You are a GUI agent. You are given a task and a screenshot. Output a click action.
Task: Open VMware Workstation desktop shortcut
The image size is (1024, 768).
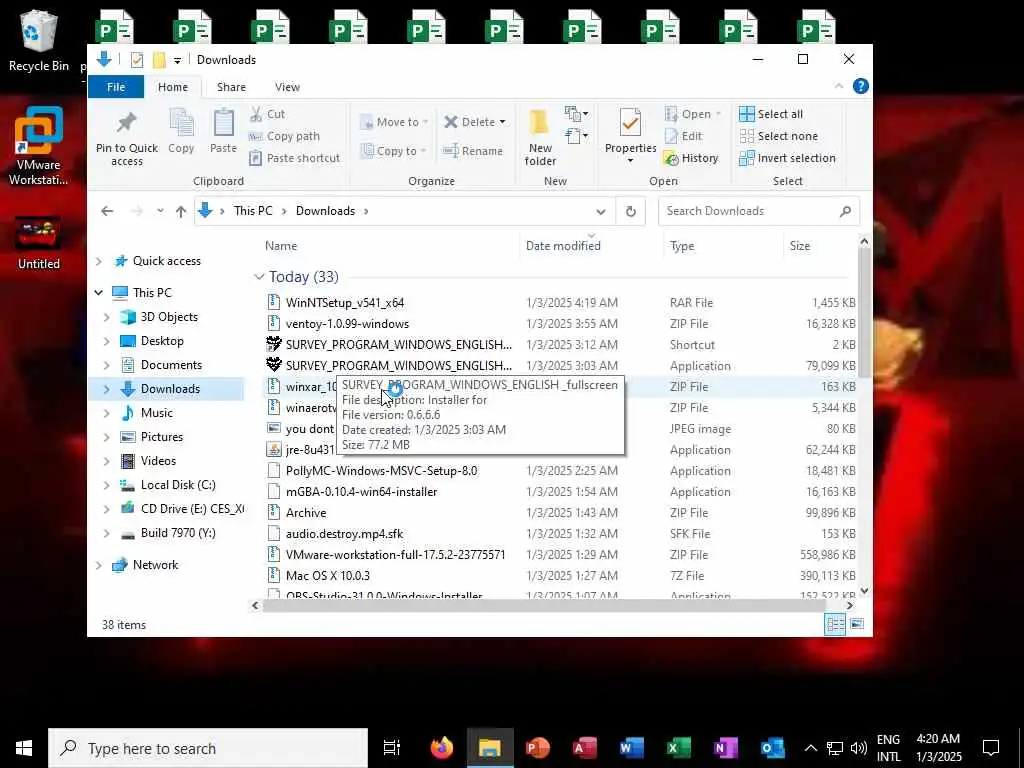tap(39, 146)
